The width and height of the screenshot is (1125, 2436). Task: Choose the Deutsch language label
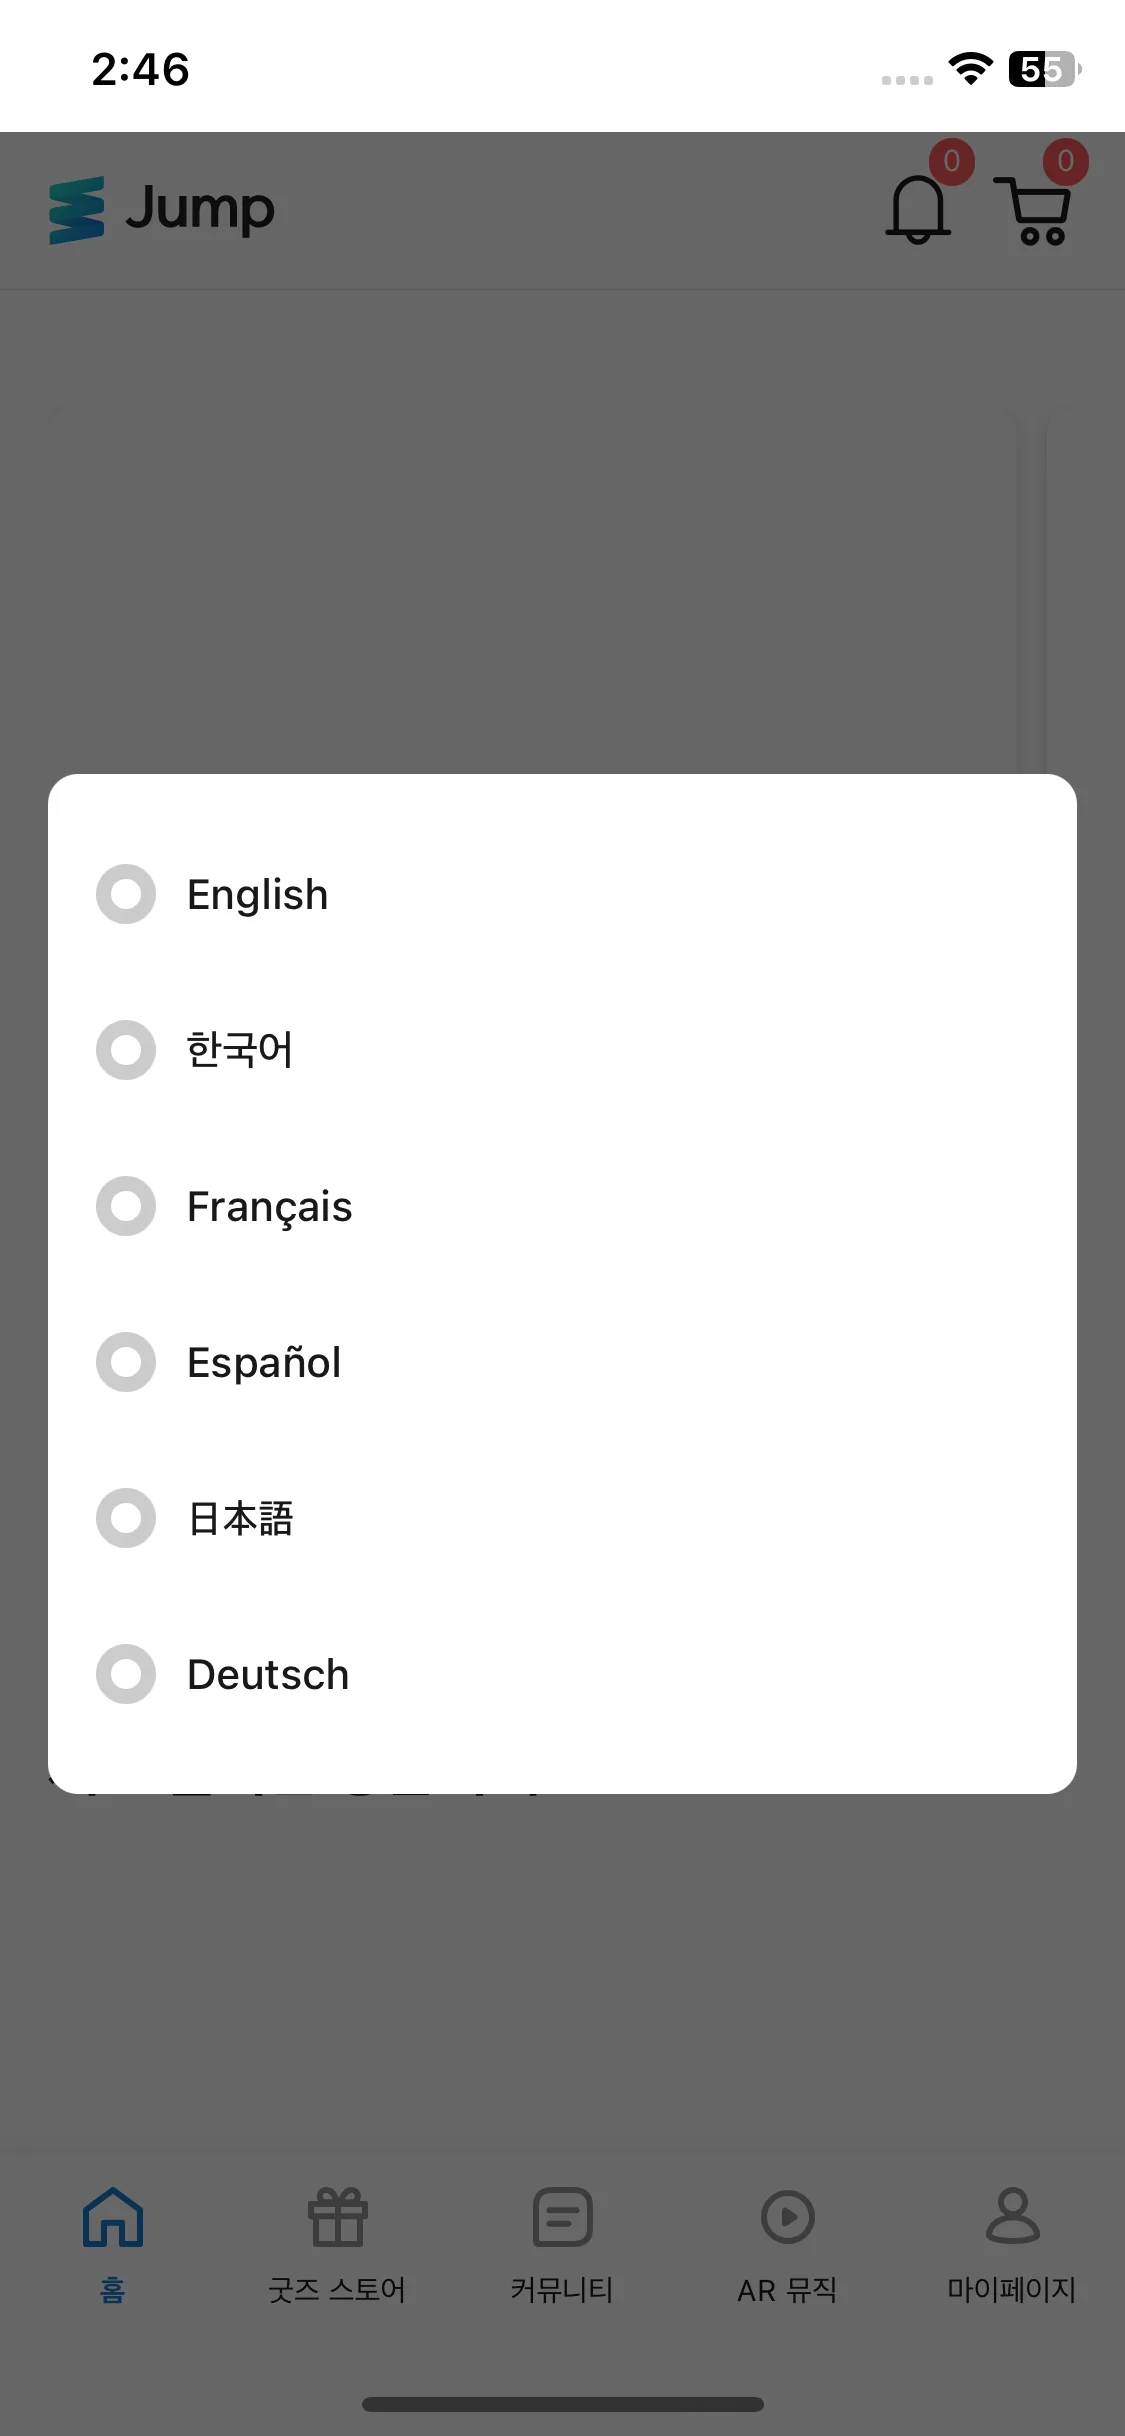click(268, 1675)
